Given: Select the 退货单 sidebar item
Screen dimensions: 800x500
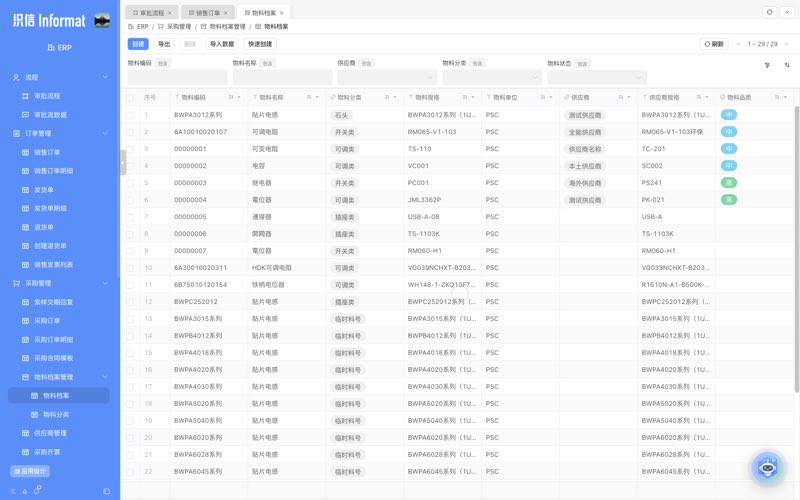Looking at the screenshot, I should coord(43,227).
